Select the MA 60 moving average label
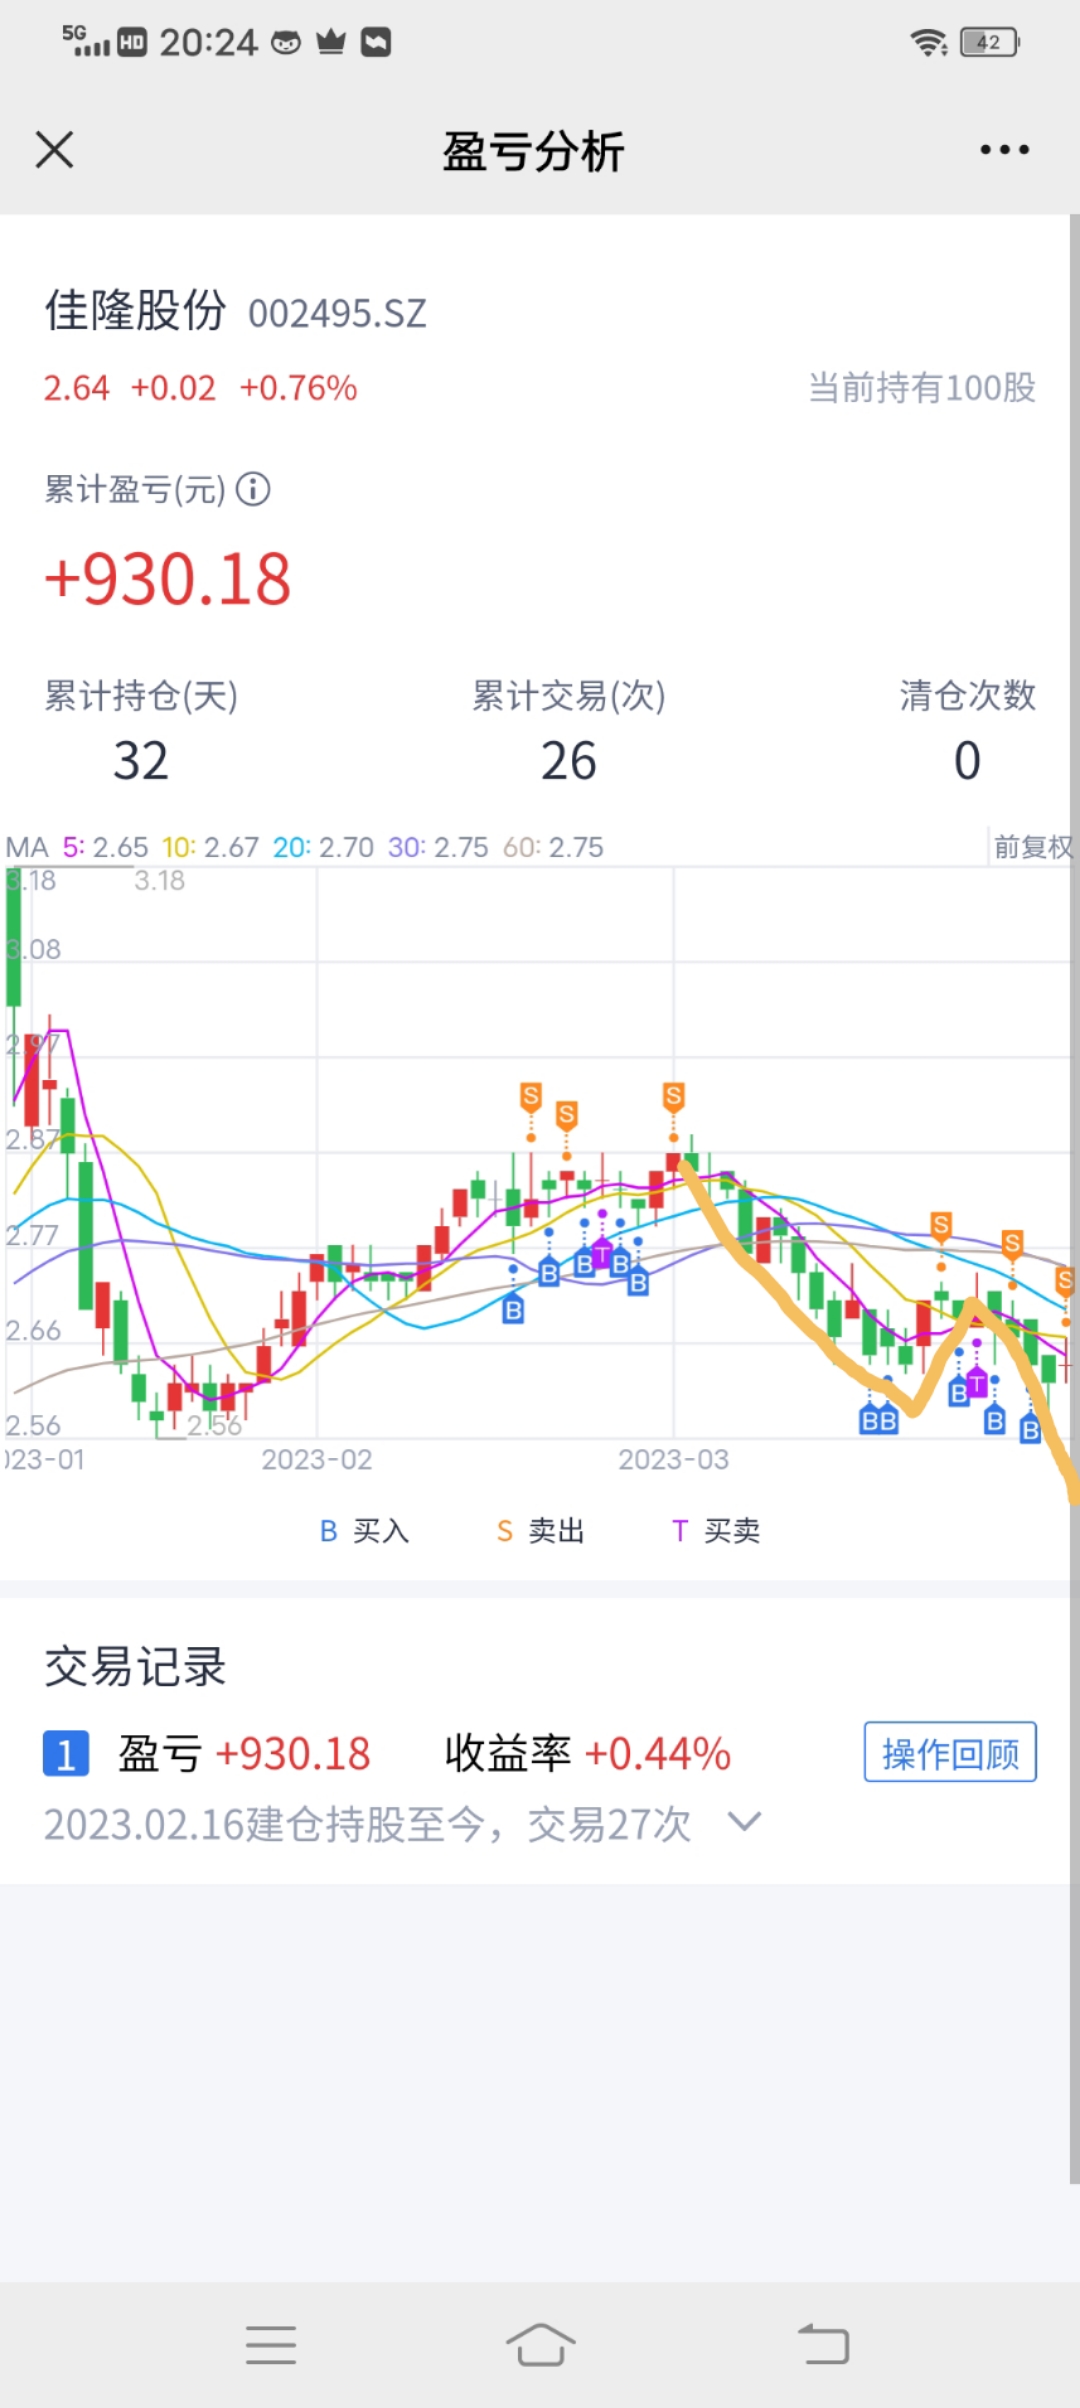The image size is (1080, 2408). point(553,847)
